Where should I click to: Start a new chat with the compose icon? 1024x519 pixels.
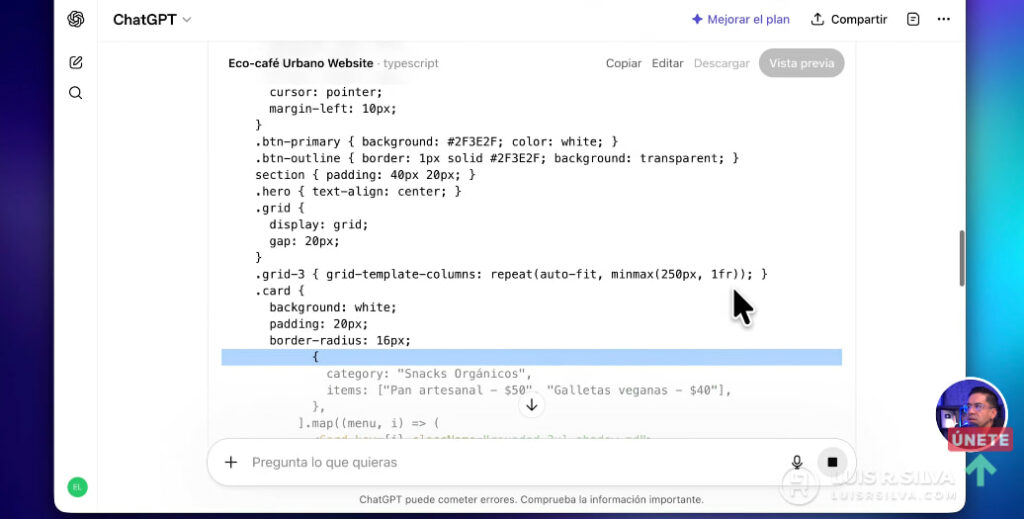coord(76,63)
